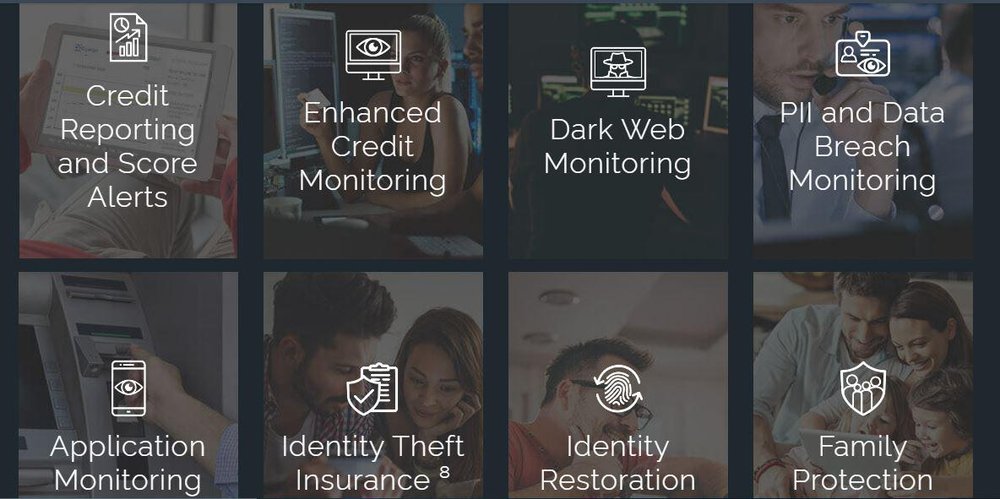Click footnote 8 beside Identity Theft Insurance
Viewport: 1000px width, 499px height.
pyautogui.click(x=445, y=473)
